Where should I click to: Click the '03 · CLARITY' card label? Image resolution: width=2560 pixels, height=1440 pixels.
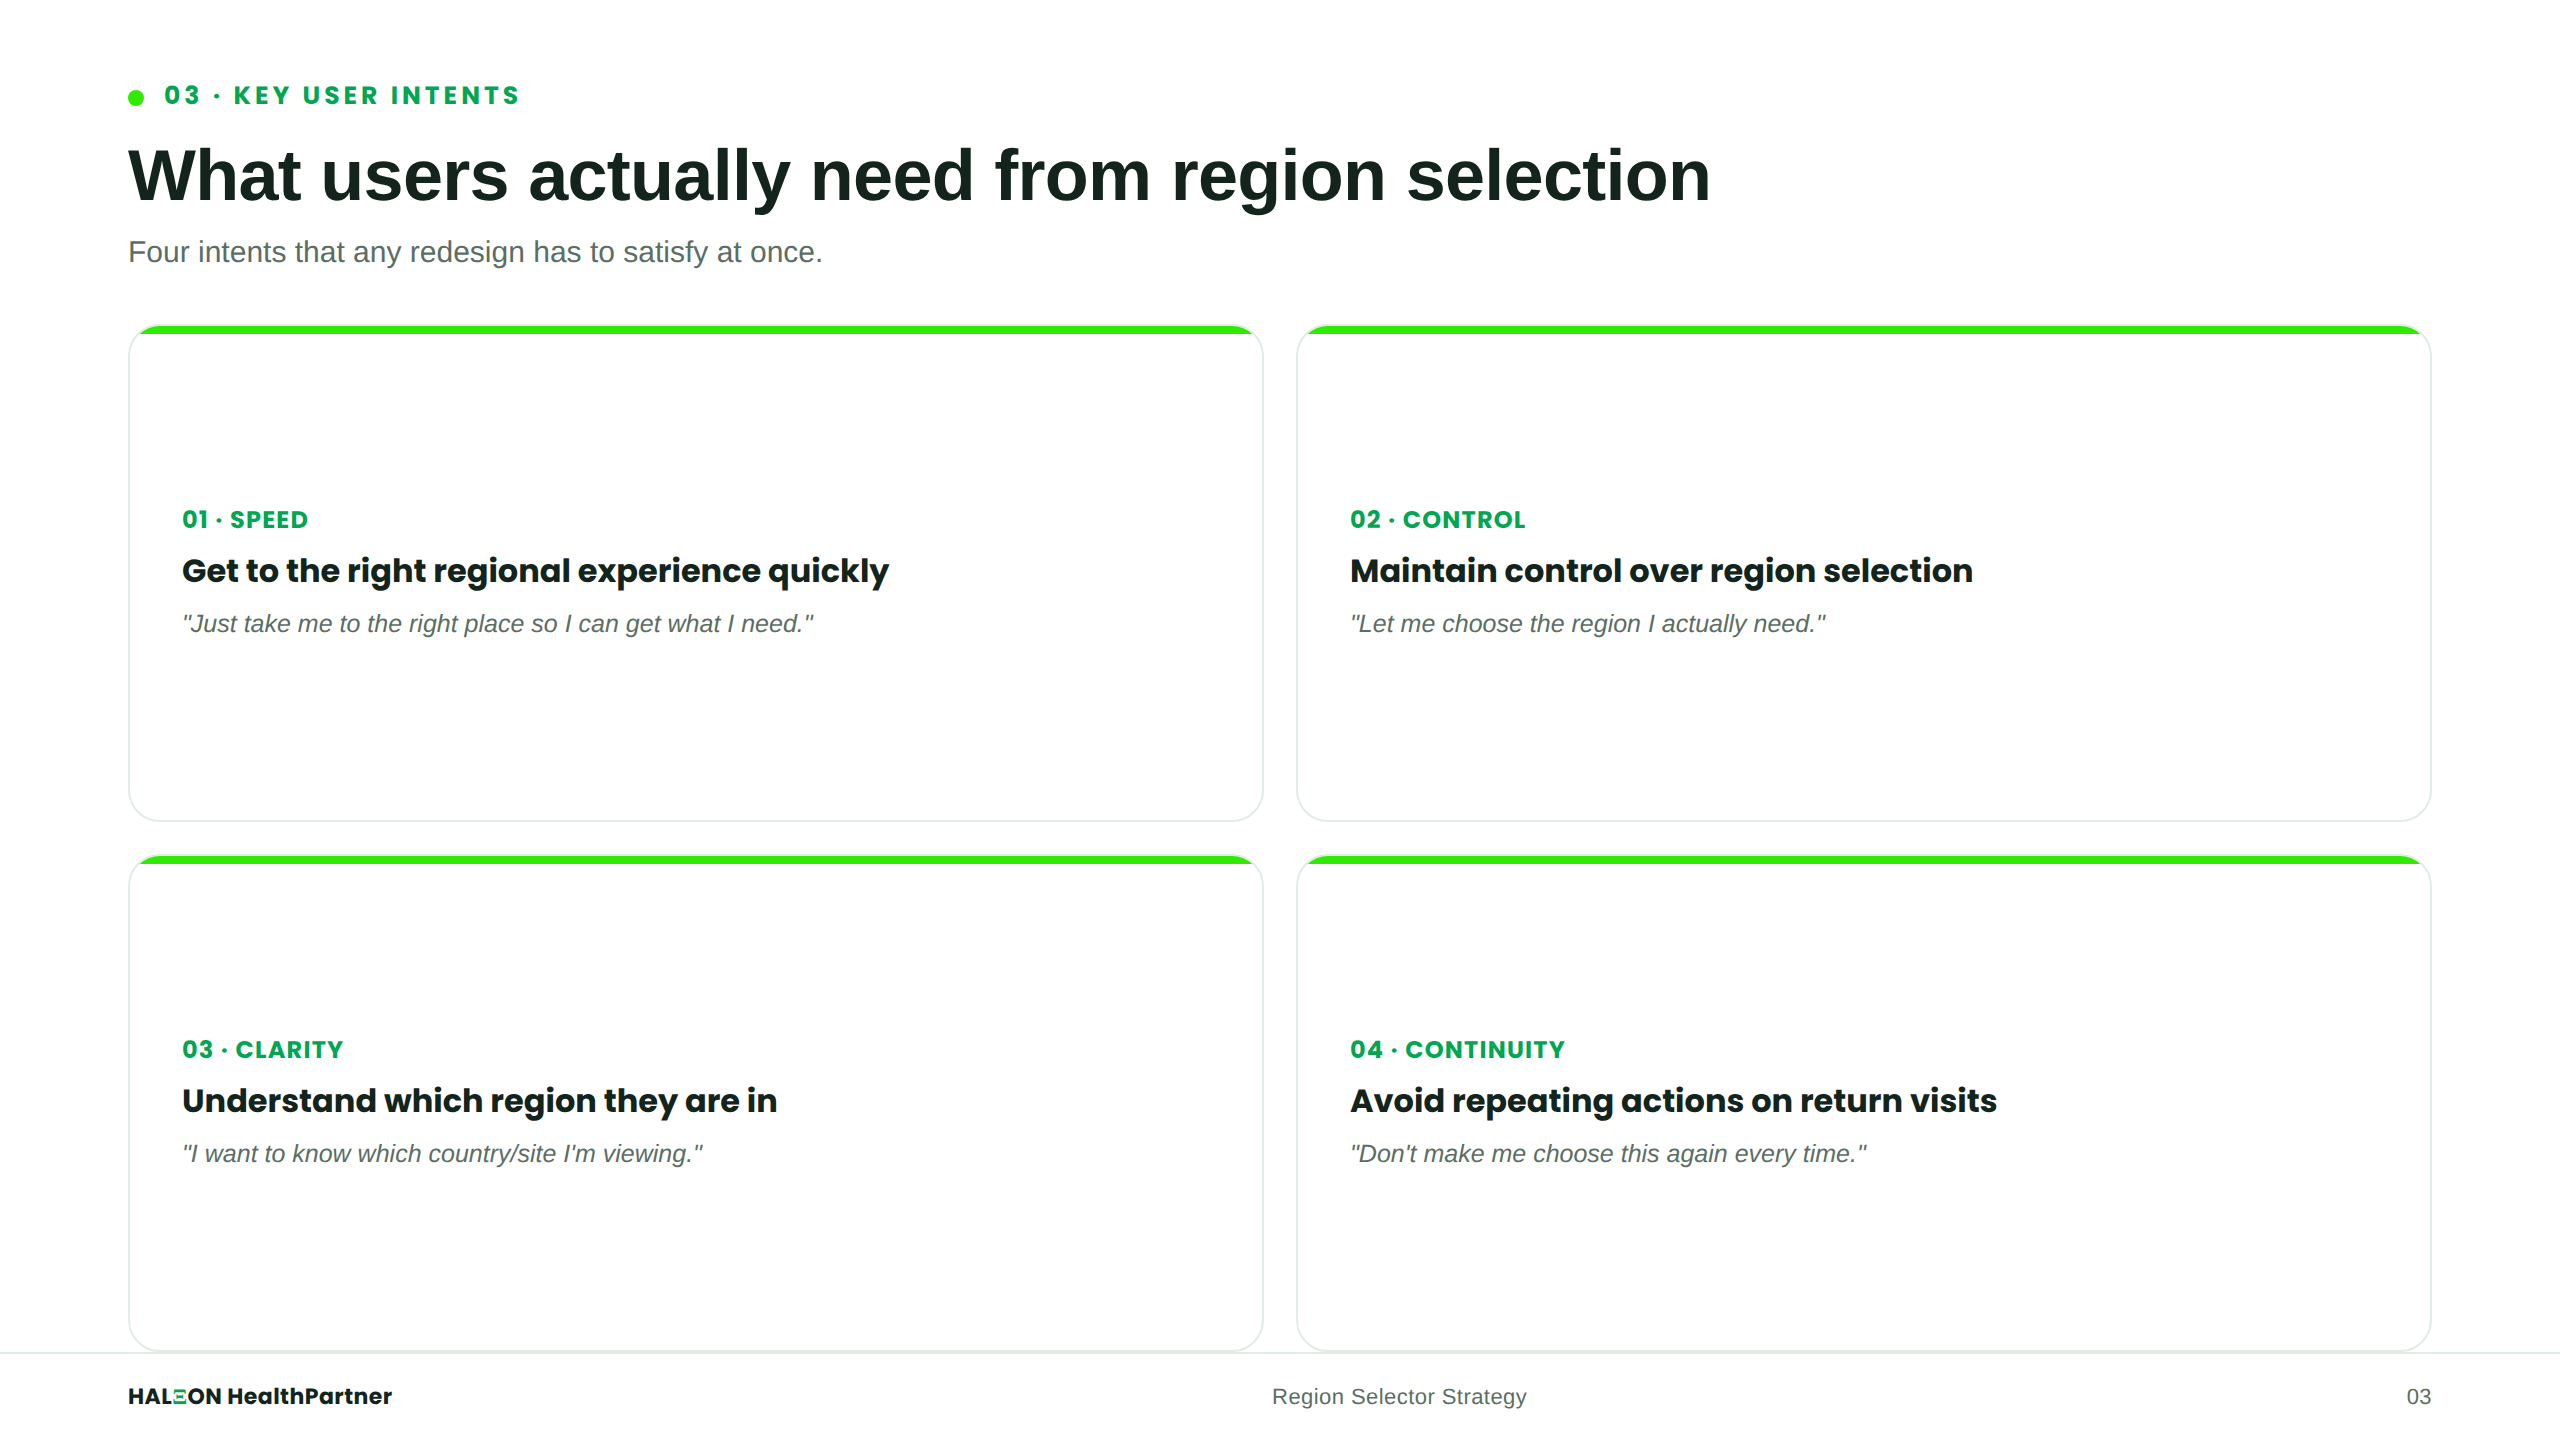tap(263, 1050)
